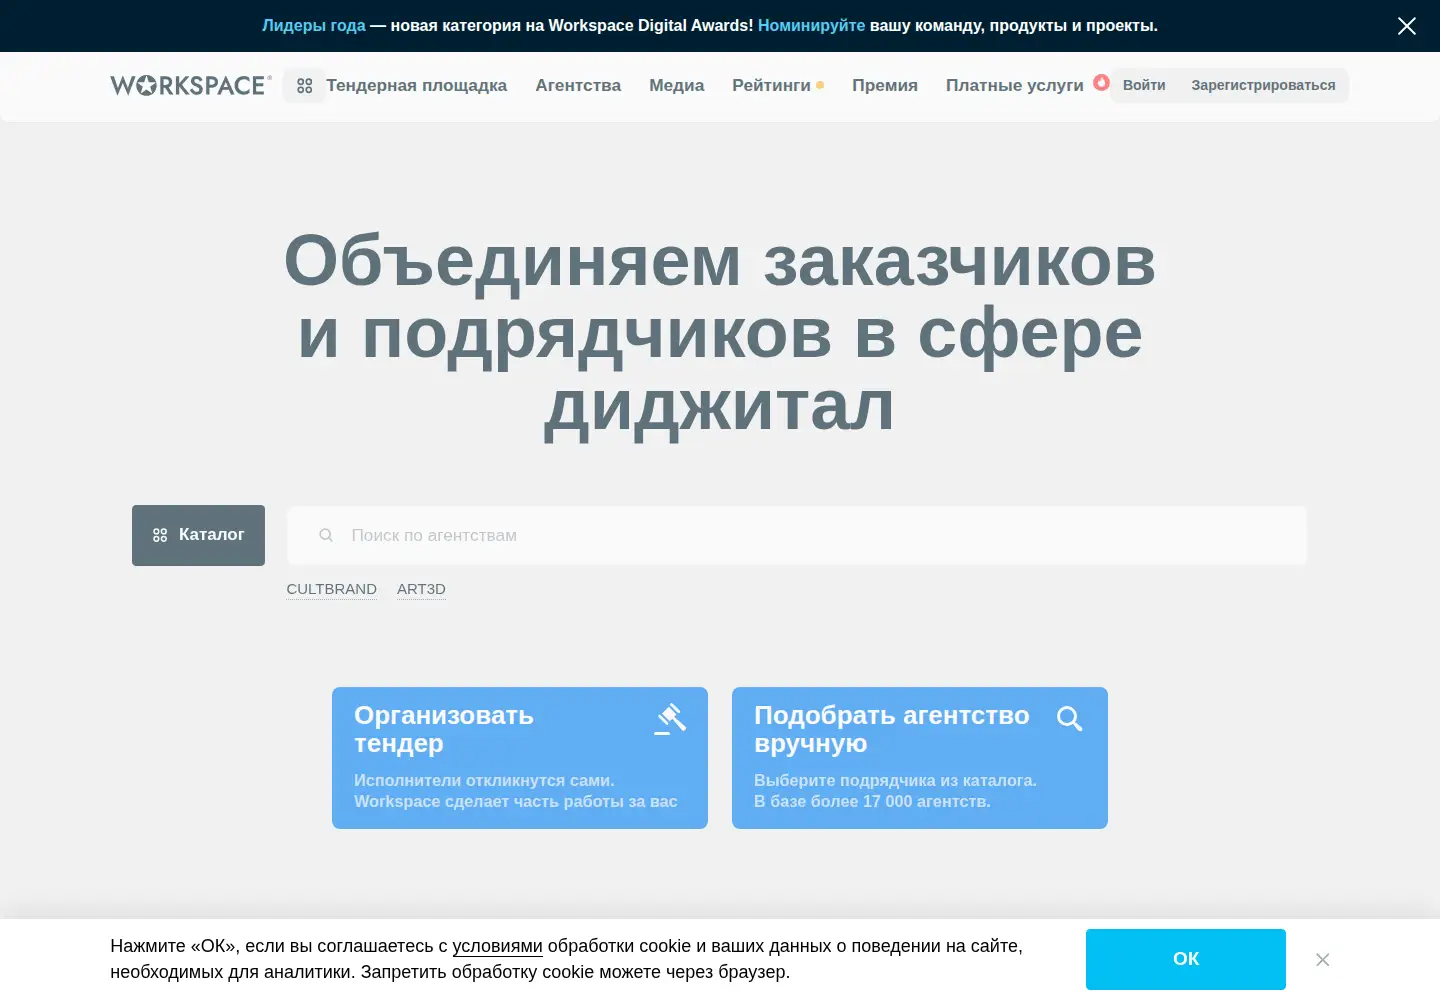The image size is (1440, 1000).
Task: Click Зарегистрироваться button
Action: tap(1263, 85)
